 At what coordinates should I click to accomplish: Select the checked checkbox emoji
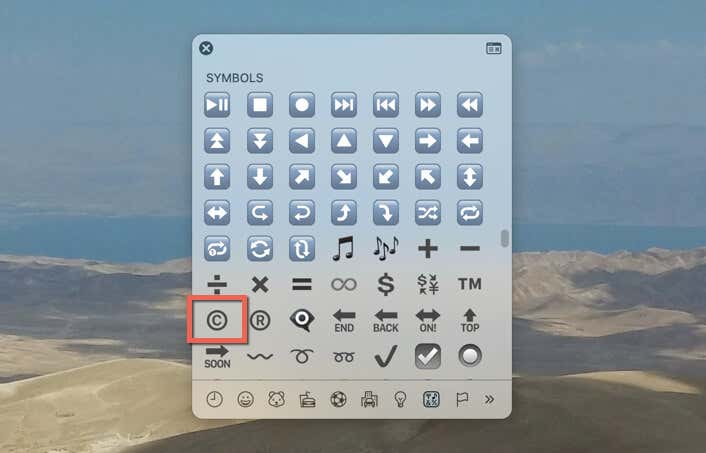(428, 356)
